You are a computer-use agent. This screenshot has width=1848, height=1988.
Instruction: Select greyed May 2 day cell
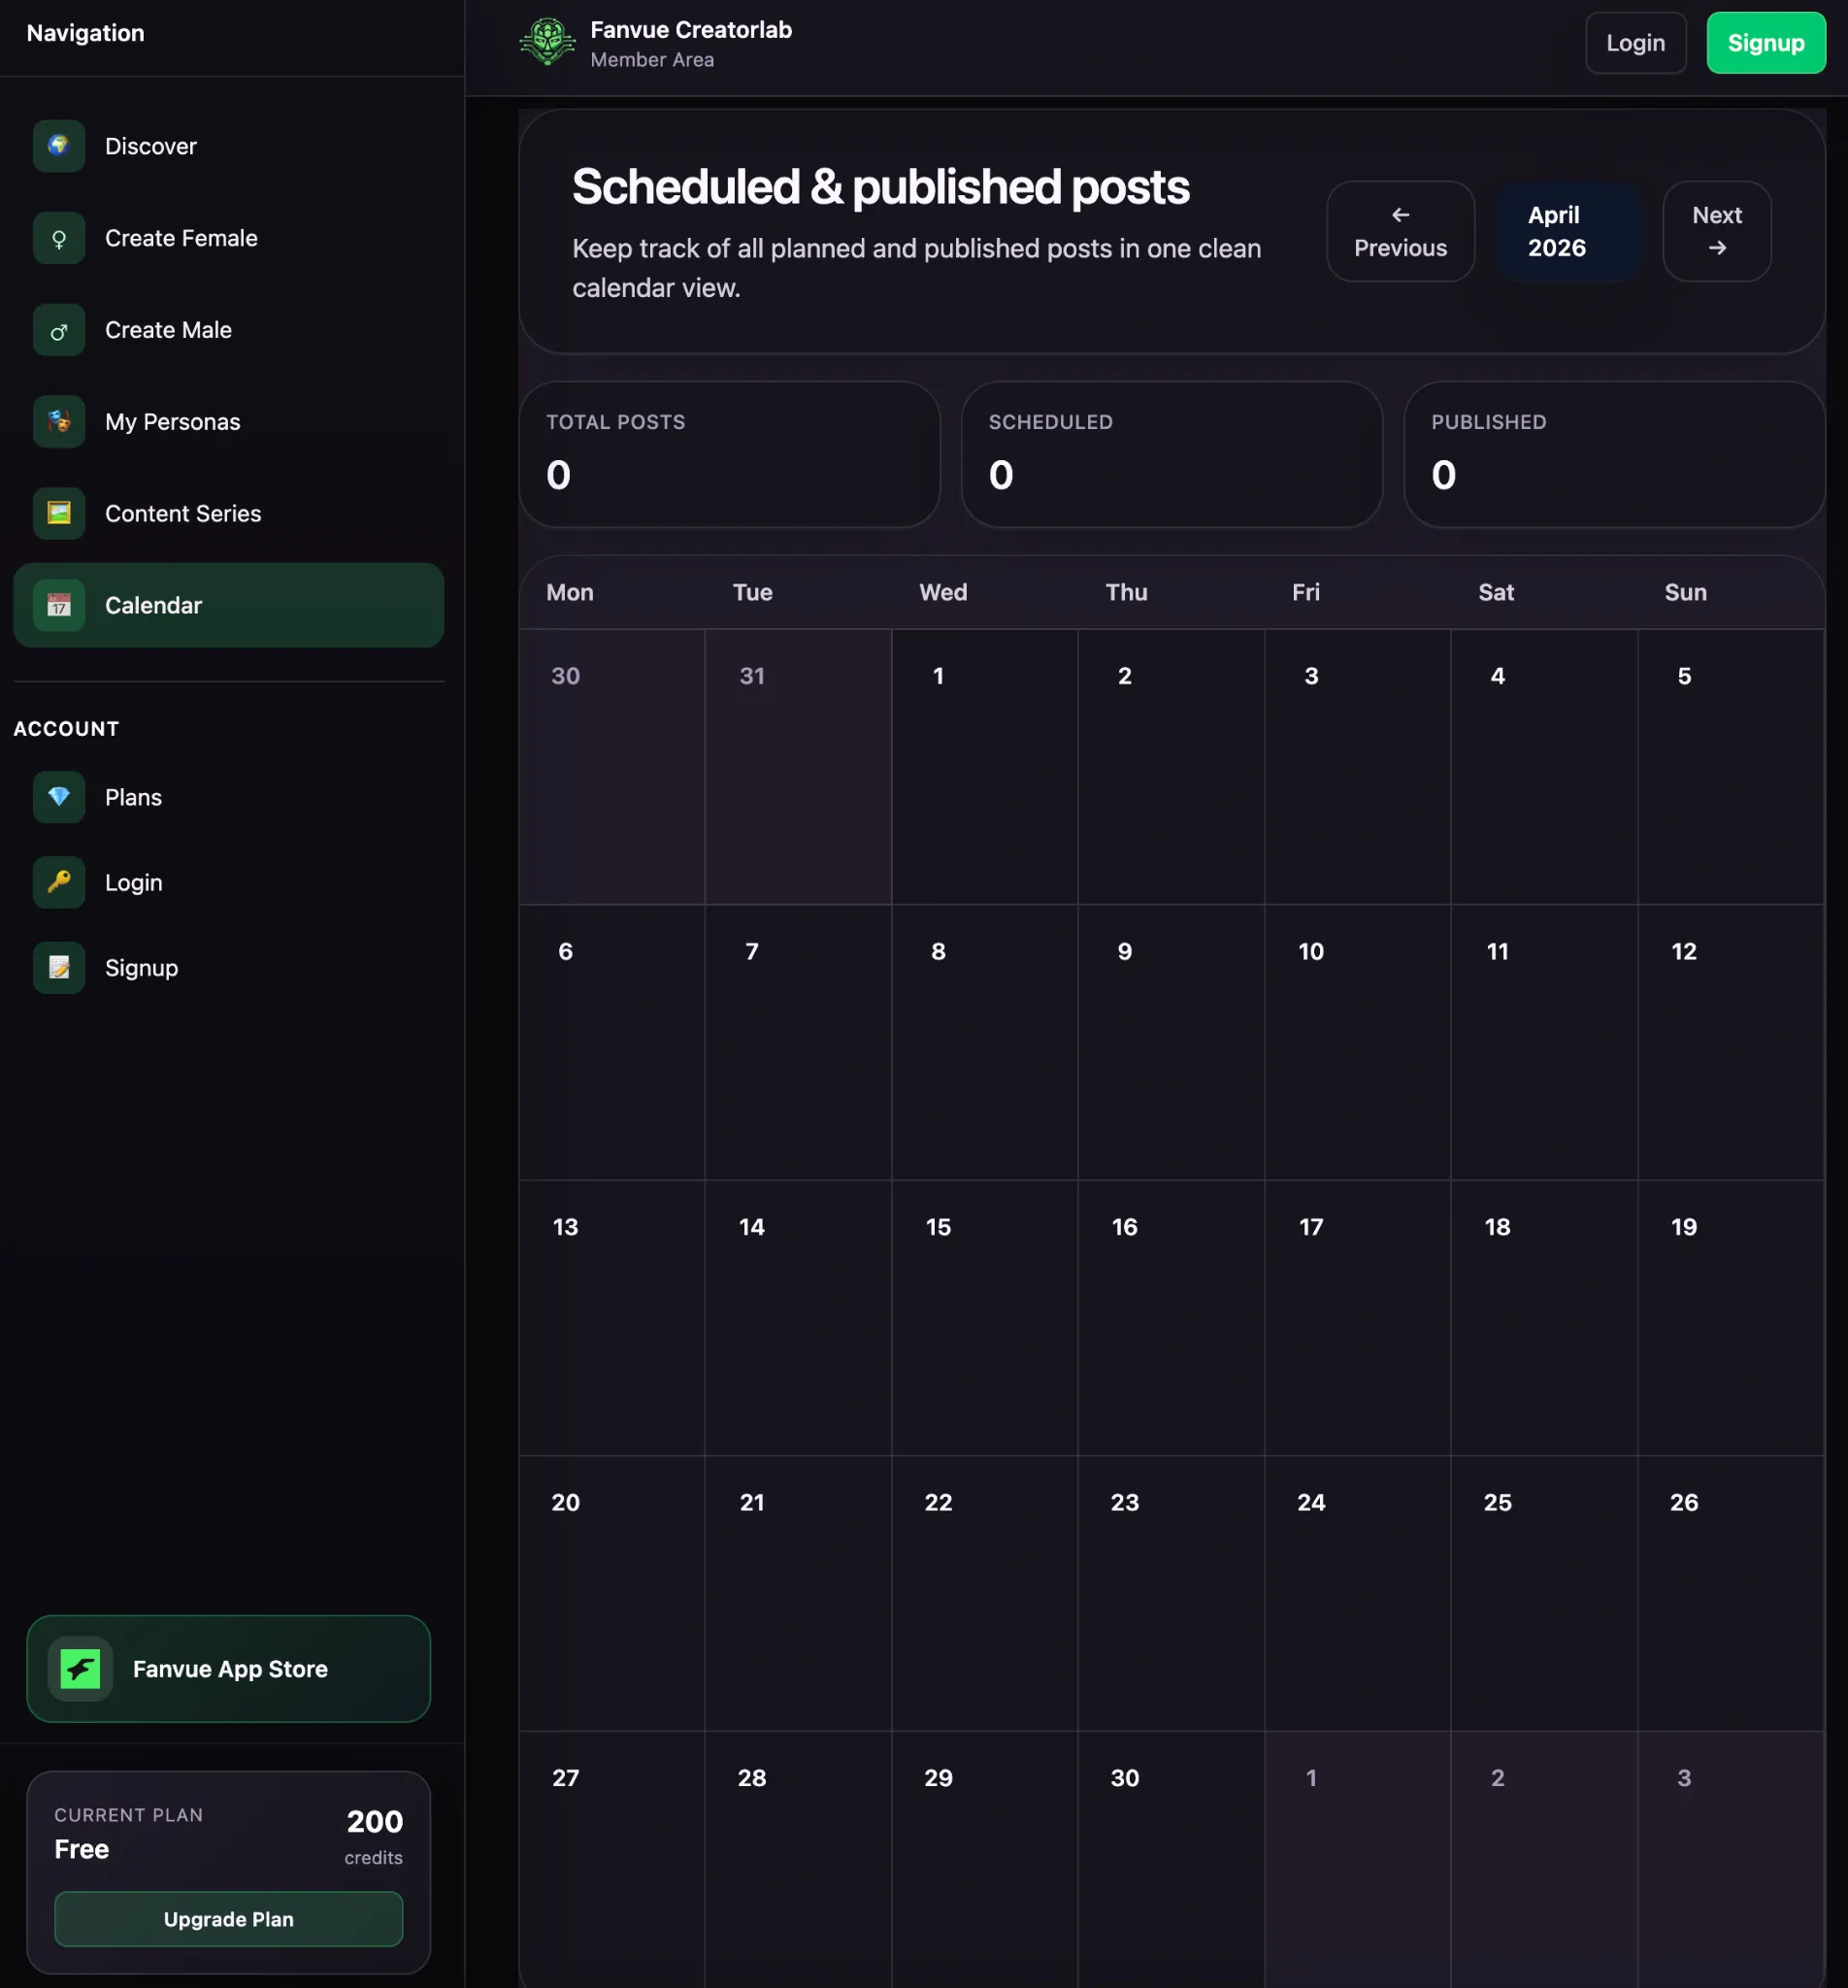[1544, 1860]
